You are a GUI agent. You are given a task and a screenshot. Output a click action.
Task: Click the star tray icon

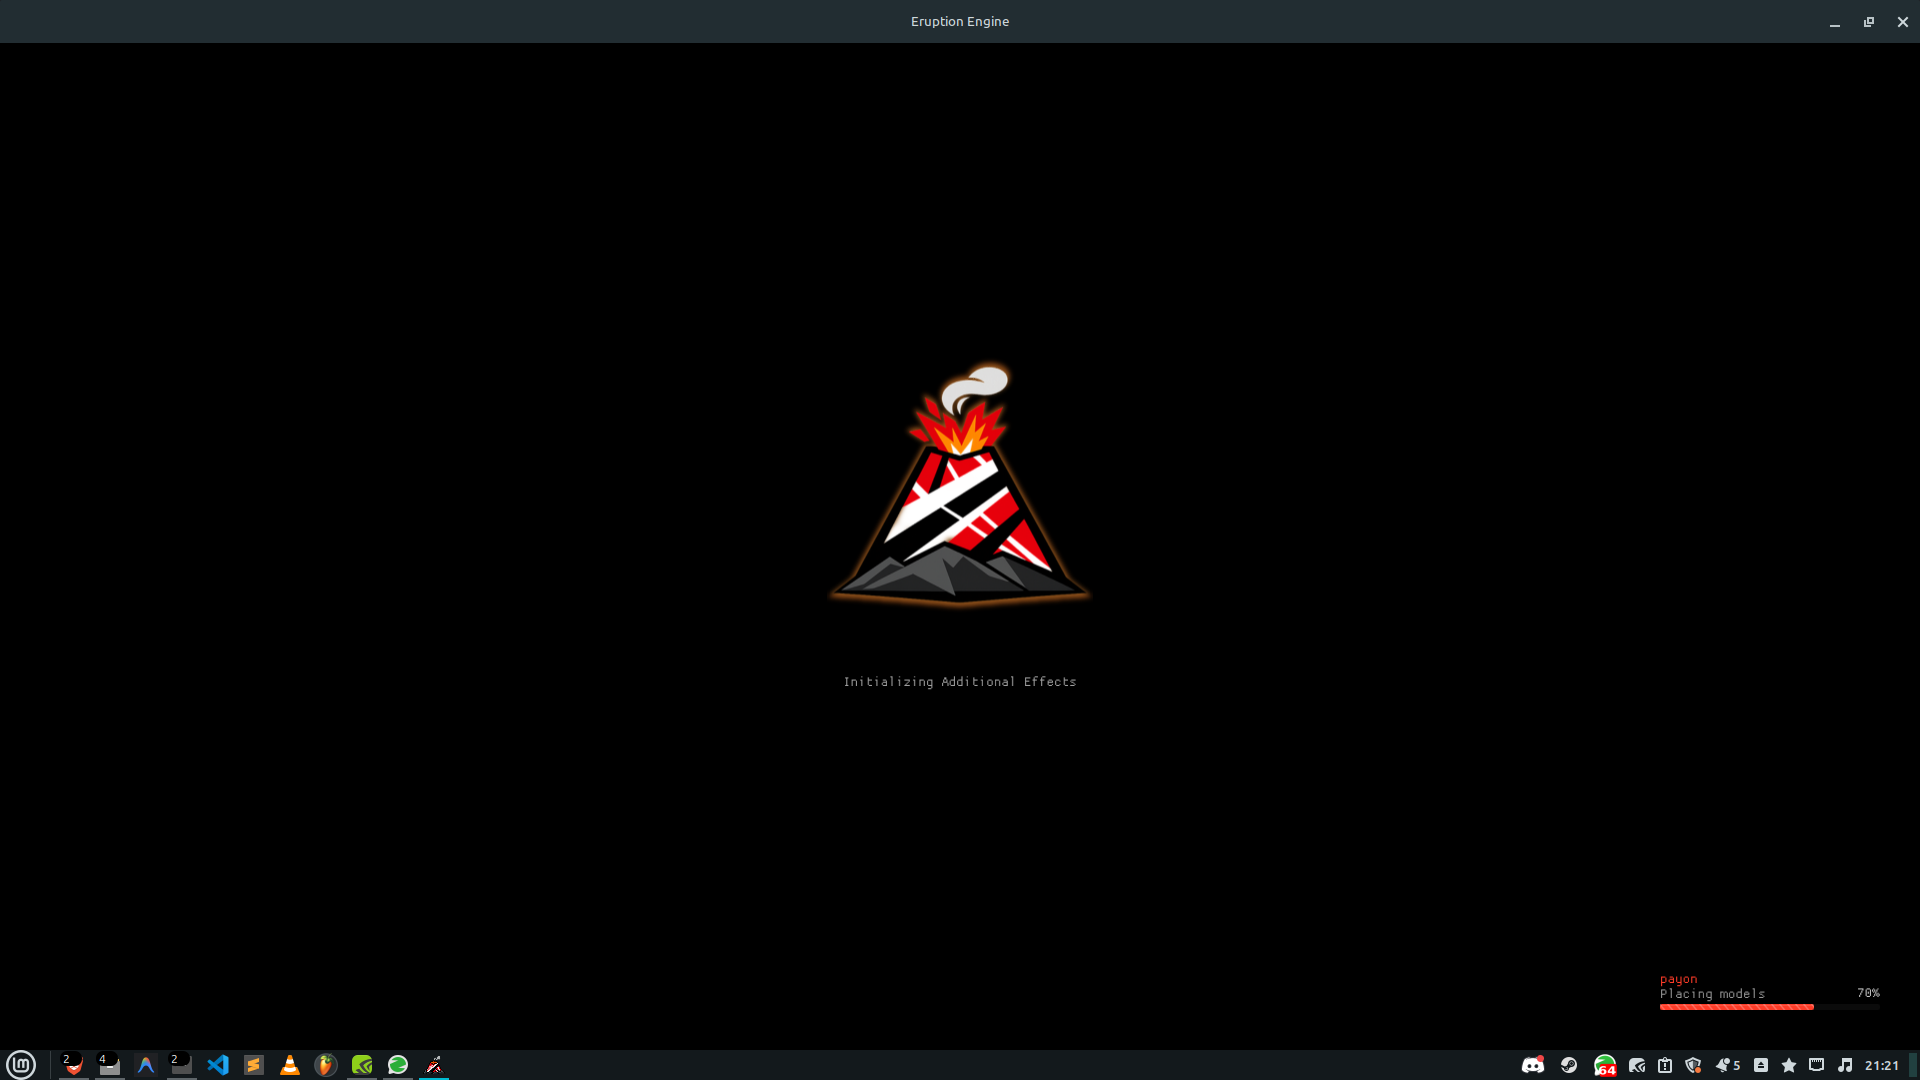pos(1789,1065)
